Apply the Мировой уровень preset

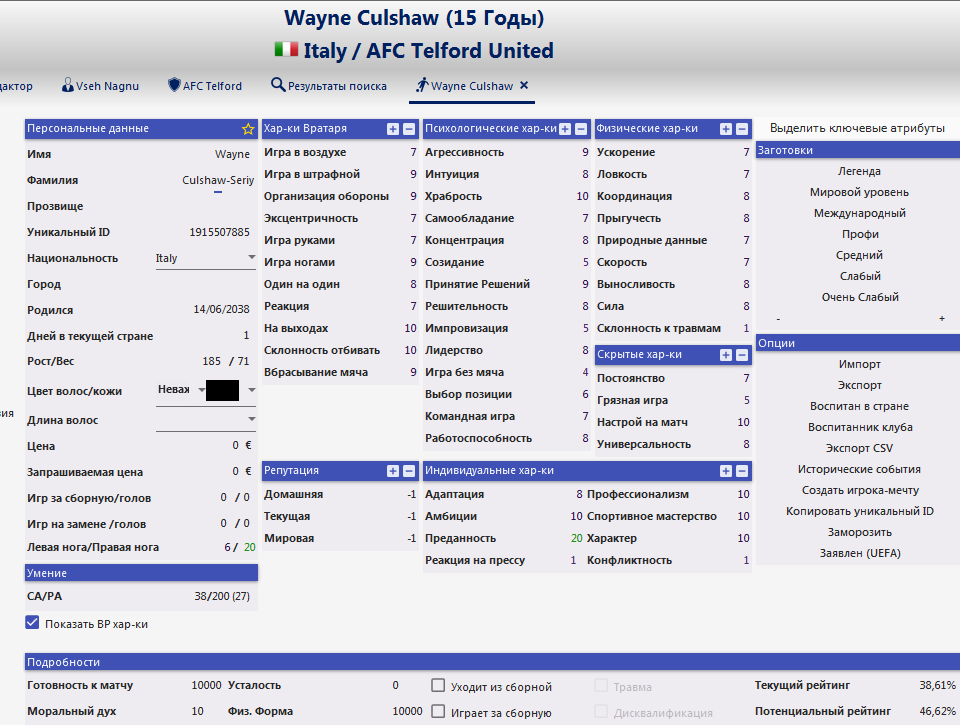tap(860, 192)
